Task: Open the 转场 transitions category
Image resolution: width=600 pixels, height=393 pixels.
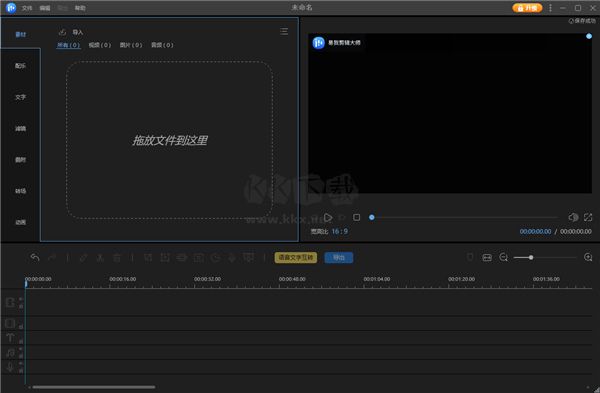Action: (21, 191)
